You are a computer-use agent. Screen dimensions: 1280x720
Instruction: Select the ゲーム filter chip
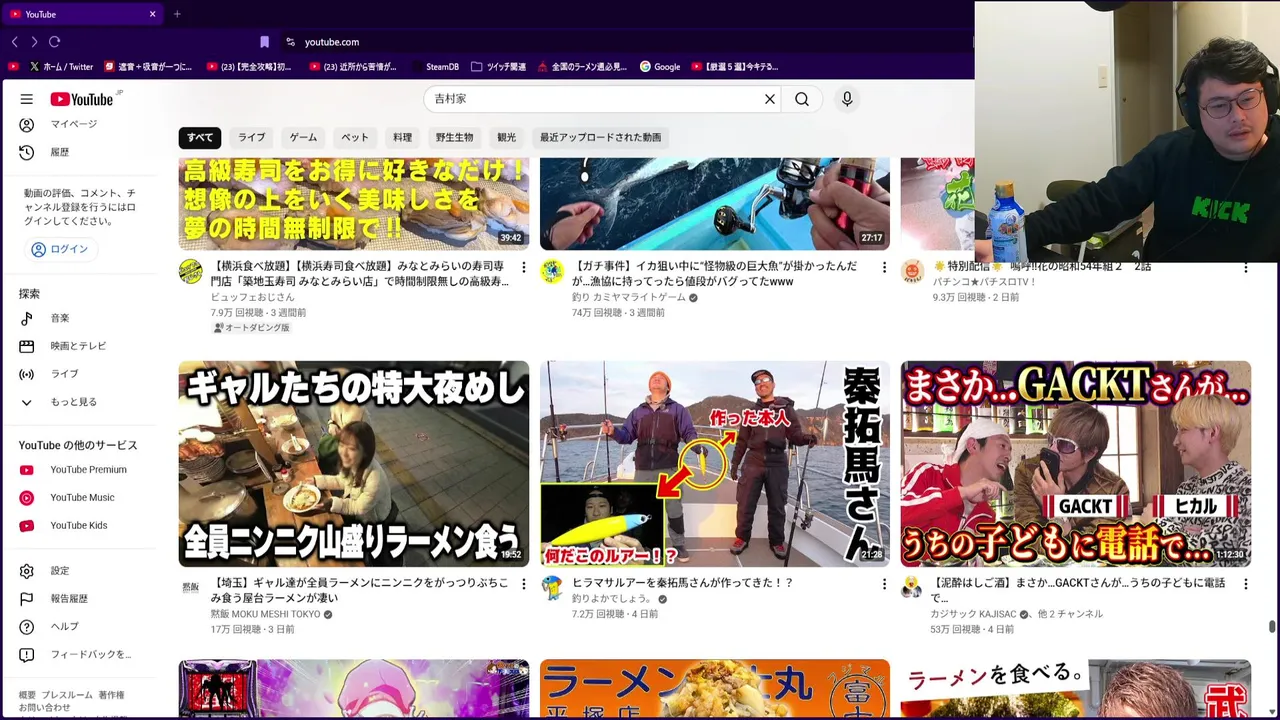[303, 138]
